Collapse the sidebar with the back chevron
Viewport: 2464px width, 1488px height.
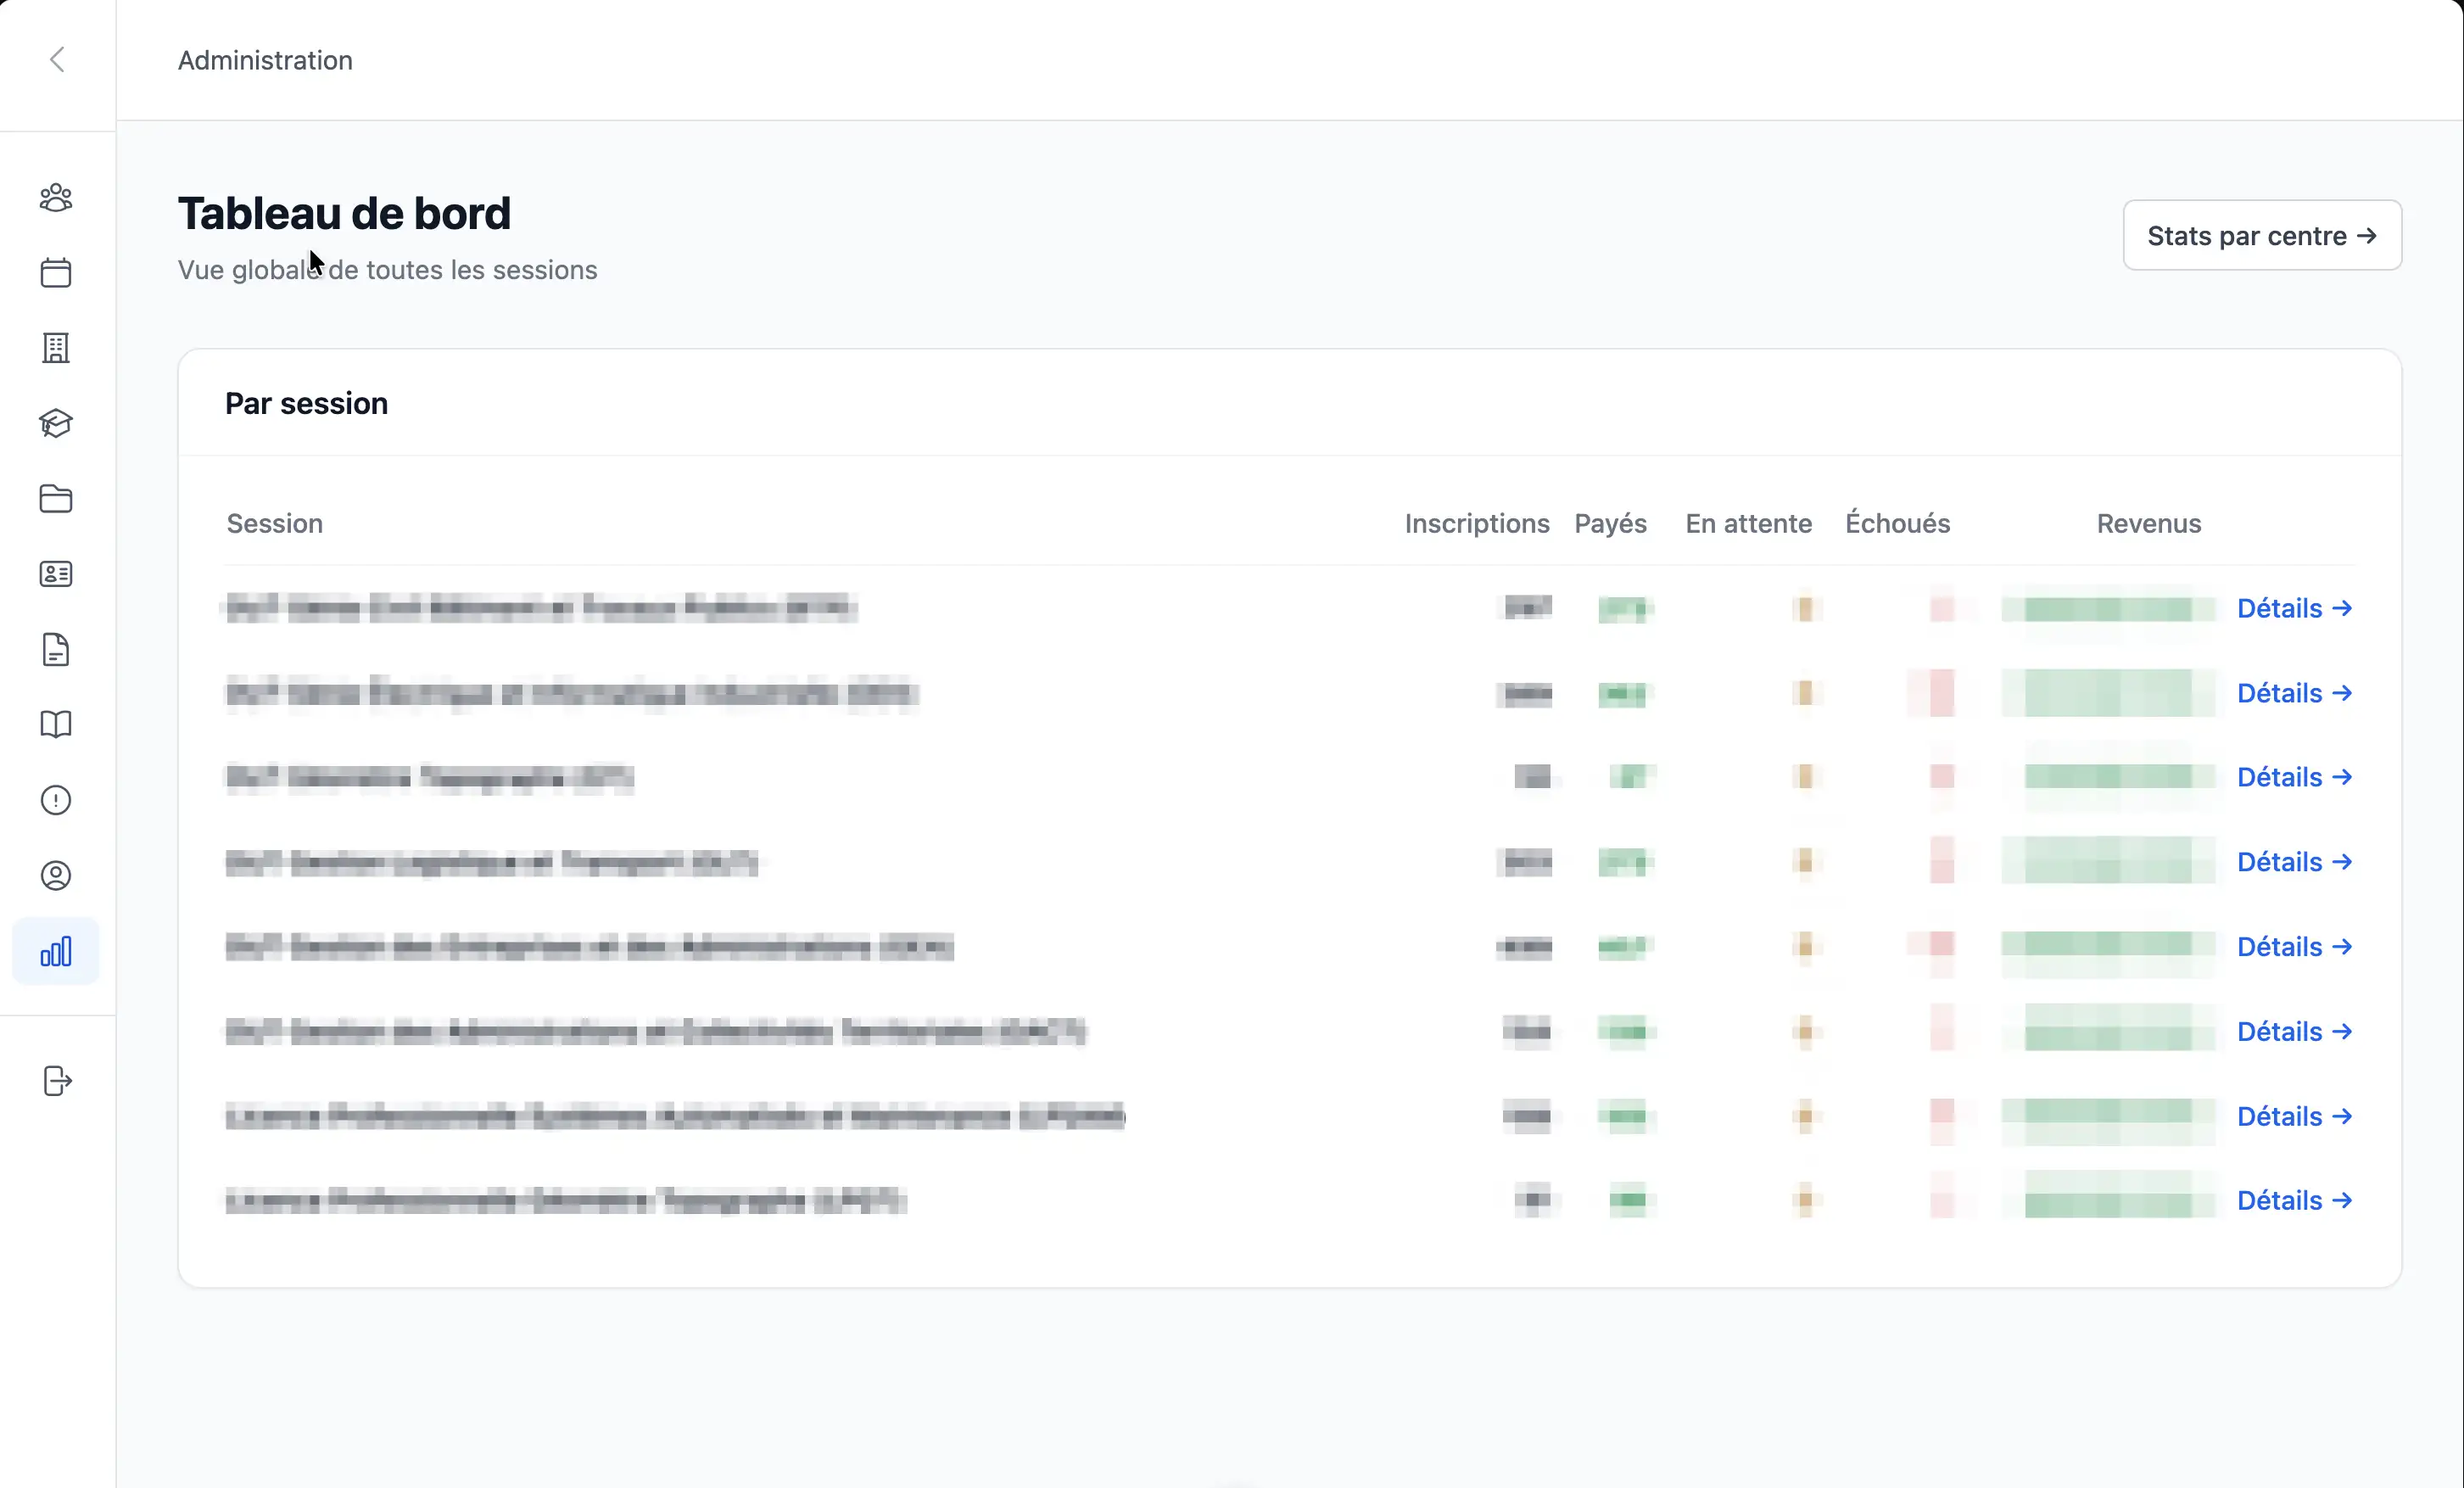pos(57,60)
